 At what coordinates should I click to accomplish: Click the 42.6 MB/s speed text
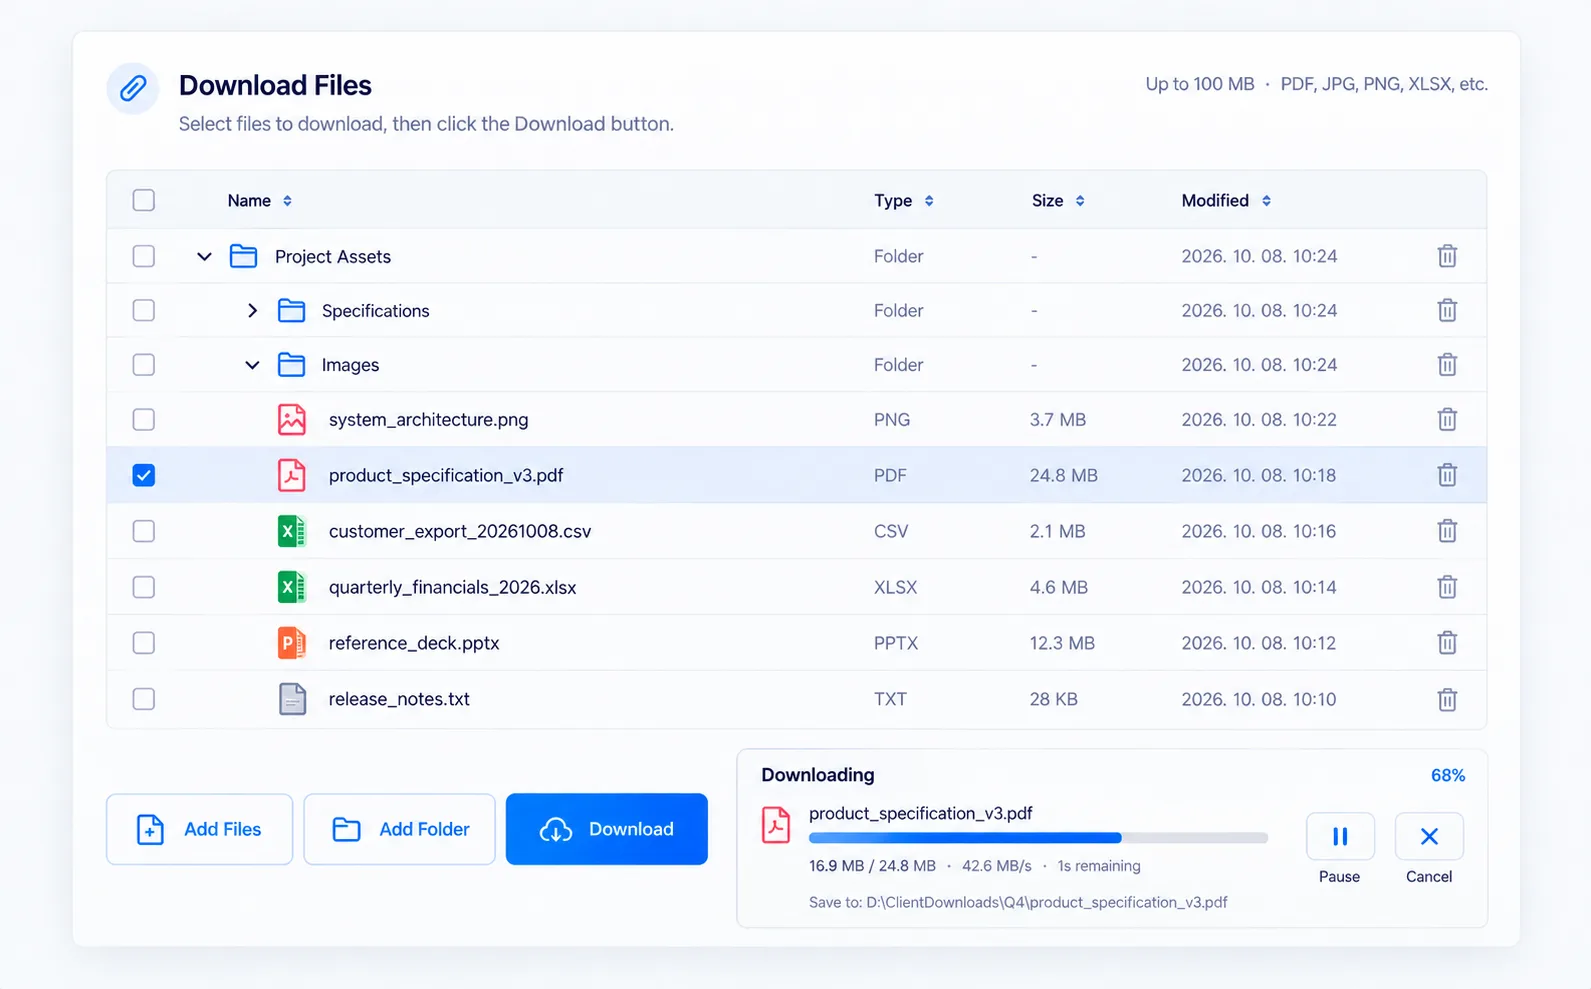point(996,866)
